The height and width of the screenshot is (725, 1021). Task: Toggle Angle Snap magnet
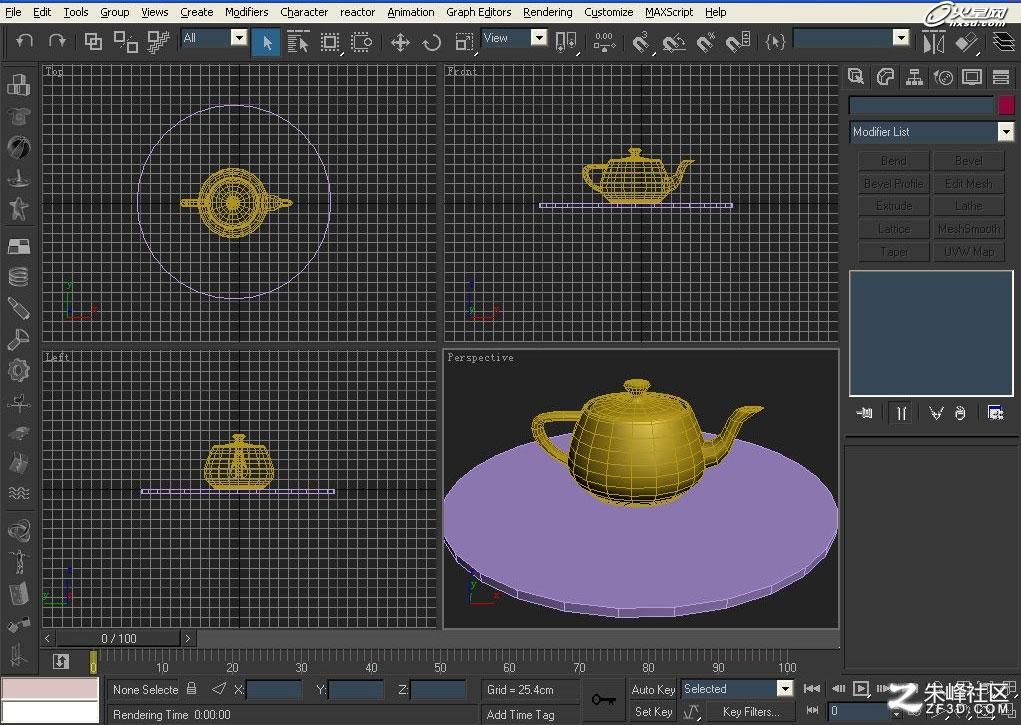tap(673, 42)
